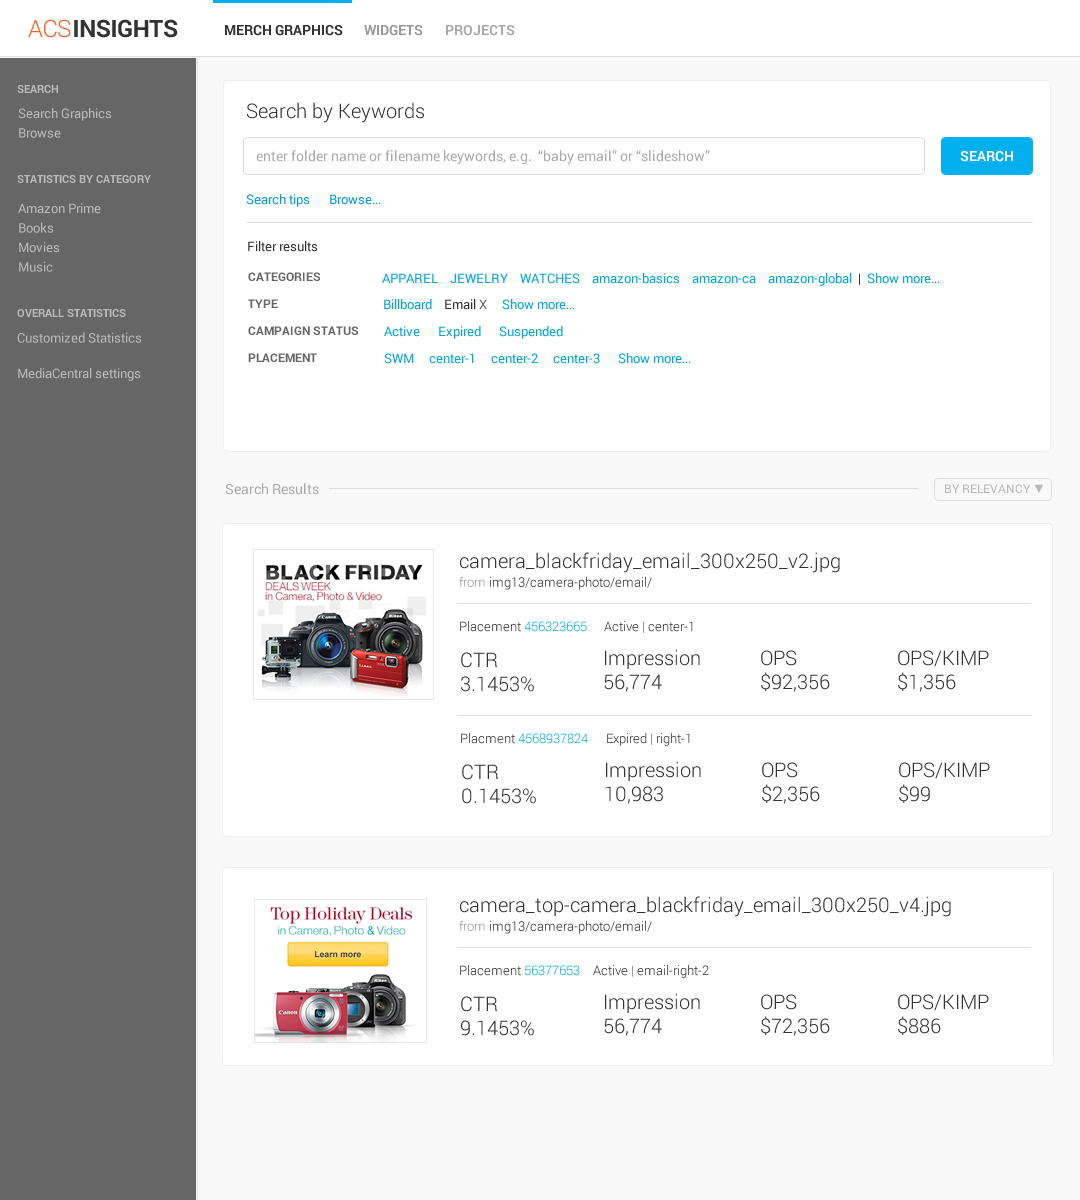
Task: Select Amazon Prime in sidebar statistics
Action: coord(59,209)
